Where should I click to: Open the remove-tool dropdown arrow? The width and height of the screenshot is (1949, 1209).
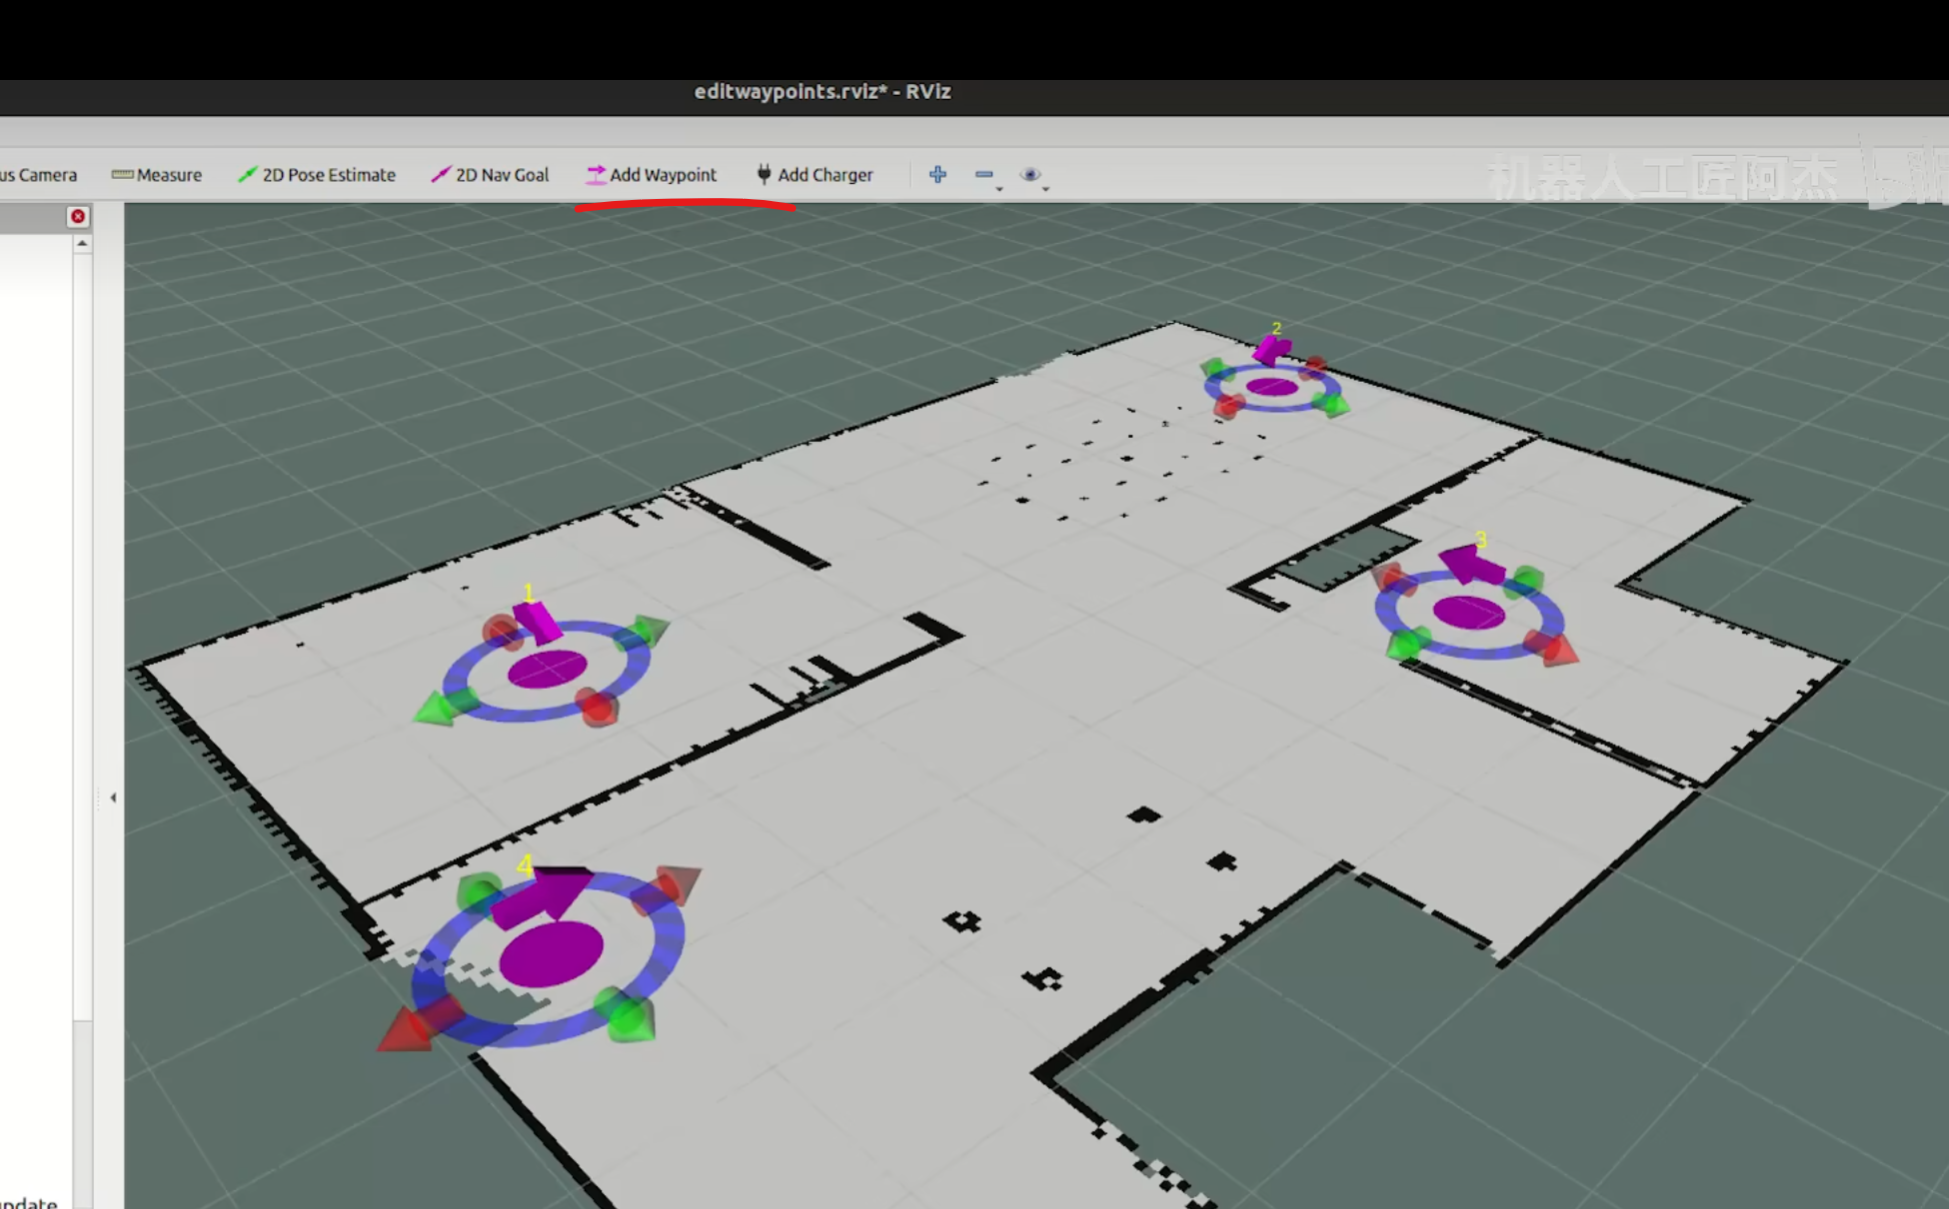tap(999, 189)
